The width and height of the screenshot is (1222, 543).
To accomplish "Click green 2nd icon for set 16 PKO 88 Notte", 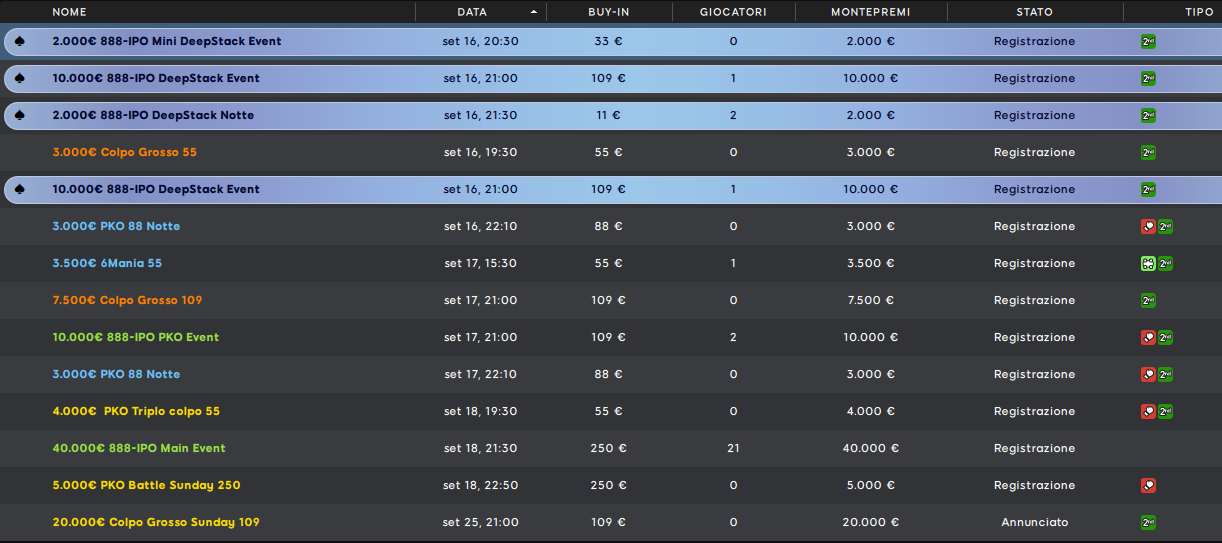I will 1166,227.
